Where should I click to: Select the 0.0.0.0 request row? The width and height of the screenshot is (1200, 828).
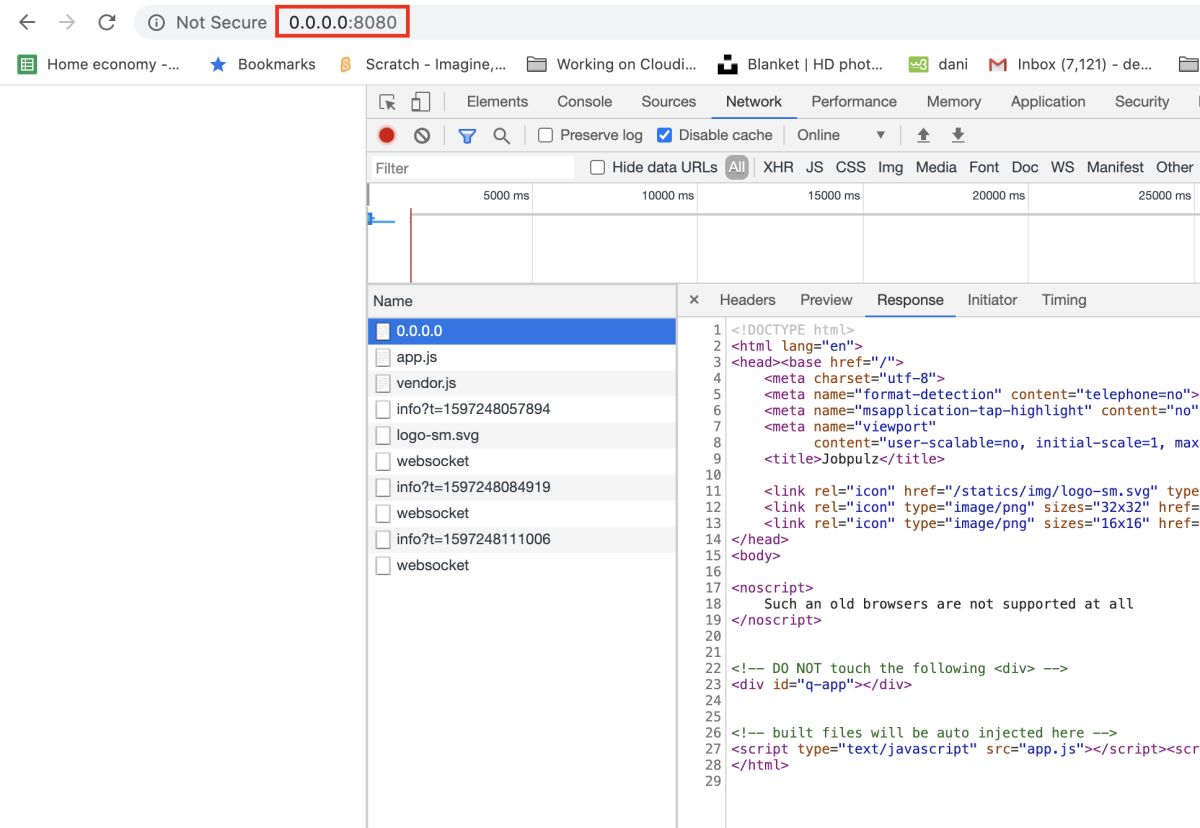pyautogui.click(x=522, y=331)
